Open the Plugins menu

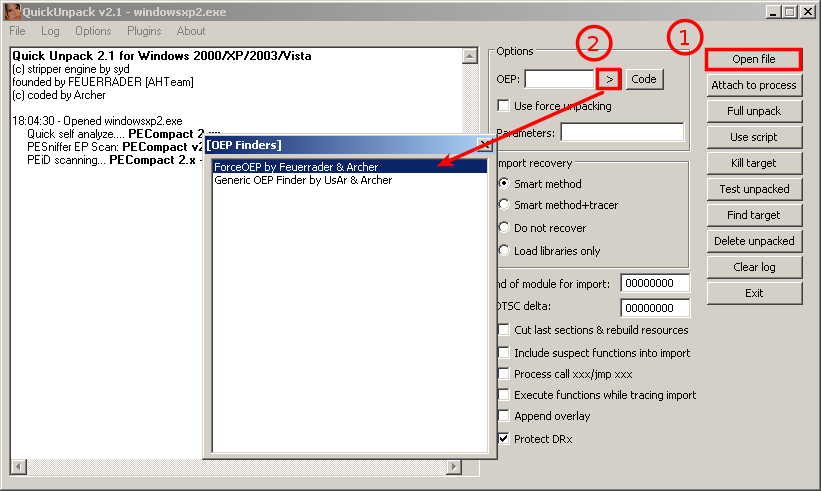tap(144, 31)
